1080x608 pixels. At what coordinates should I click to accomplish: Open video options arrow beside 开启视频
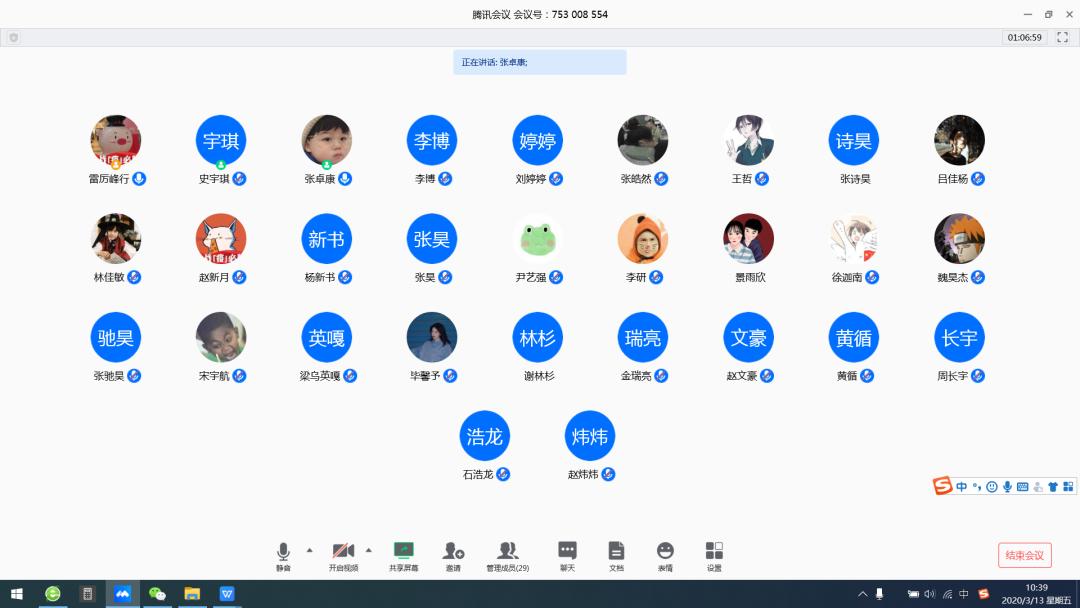coord(368,550)
